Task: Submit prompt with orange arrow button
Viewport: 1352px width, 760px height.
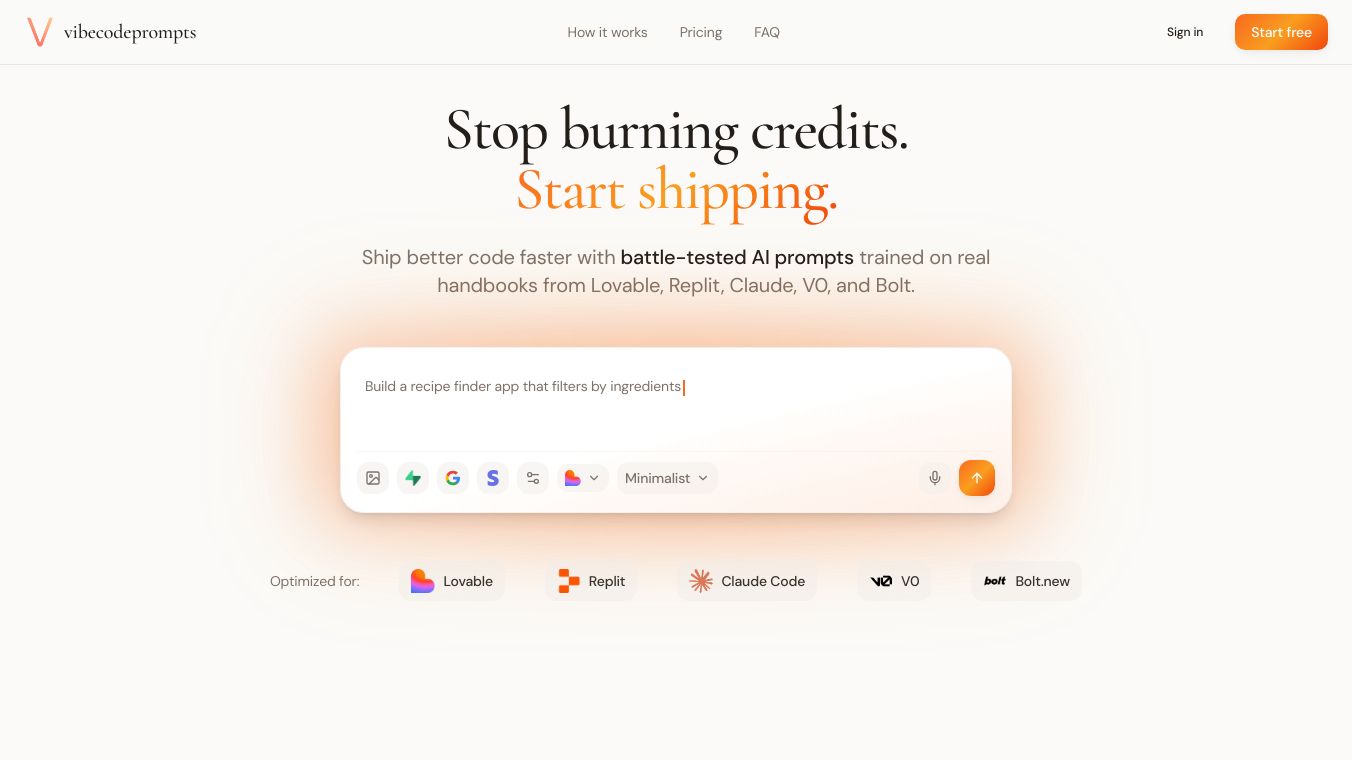Action: (977, 478)
